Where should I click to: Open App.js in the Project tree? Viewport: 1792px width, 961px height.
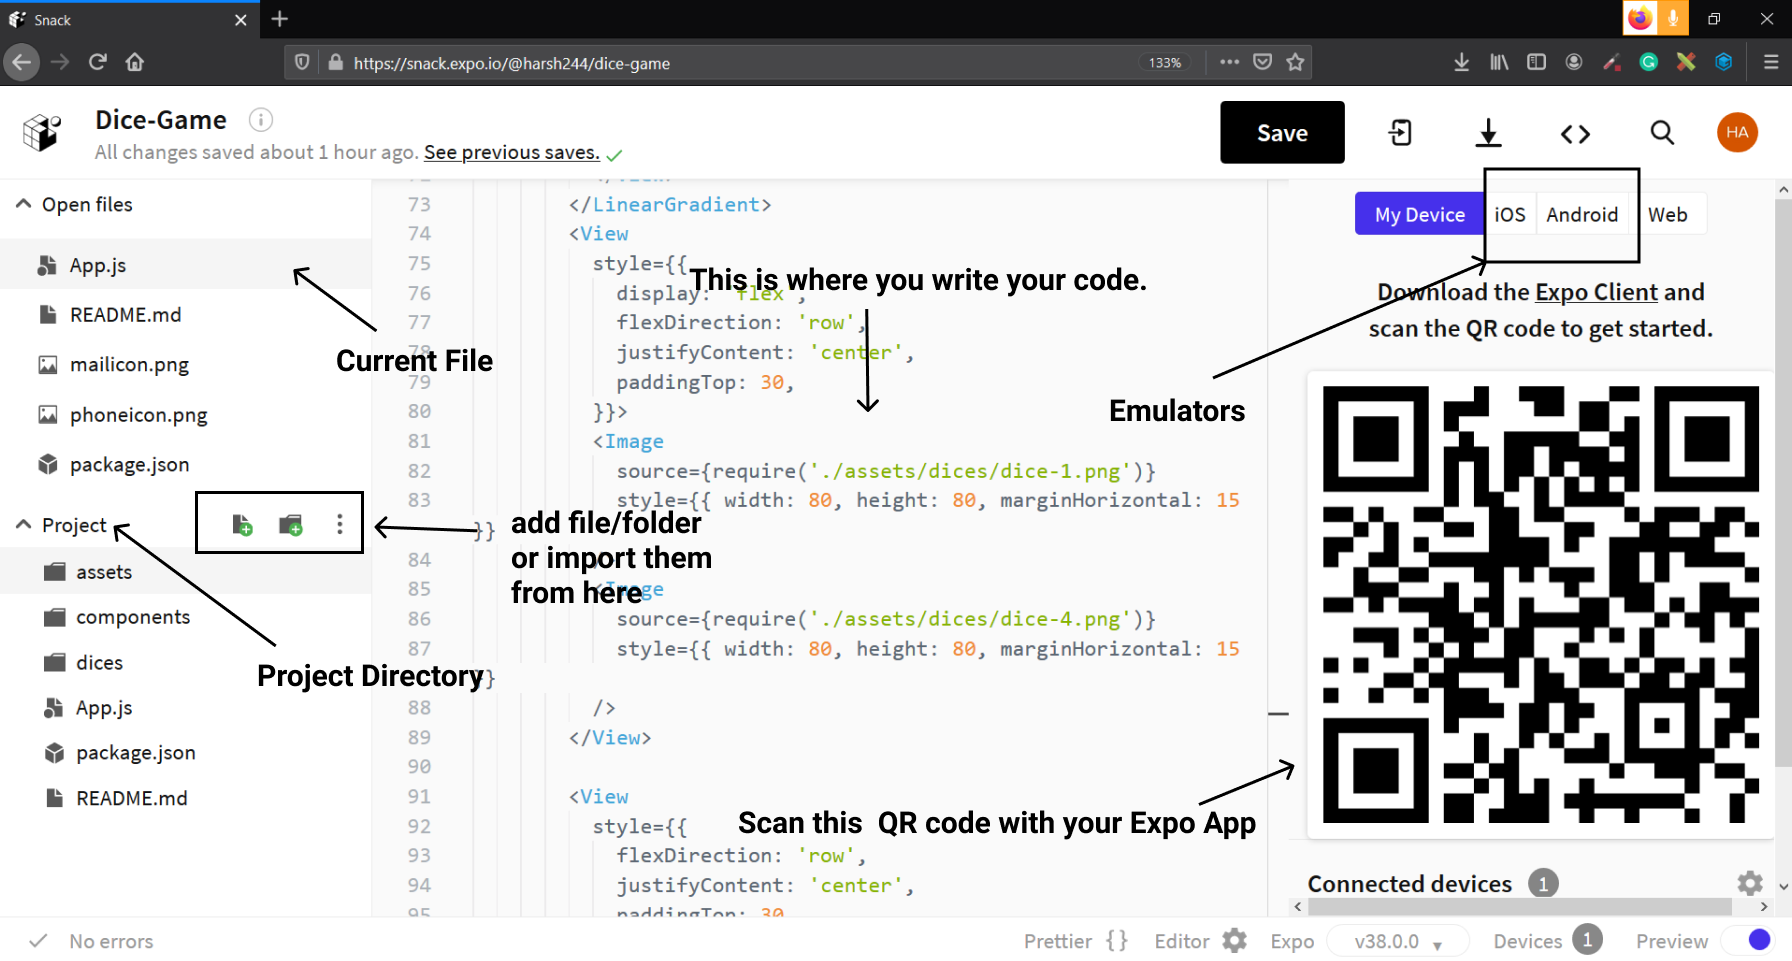pos(186,707)
